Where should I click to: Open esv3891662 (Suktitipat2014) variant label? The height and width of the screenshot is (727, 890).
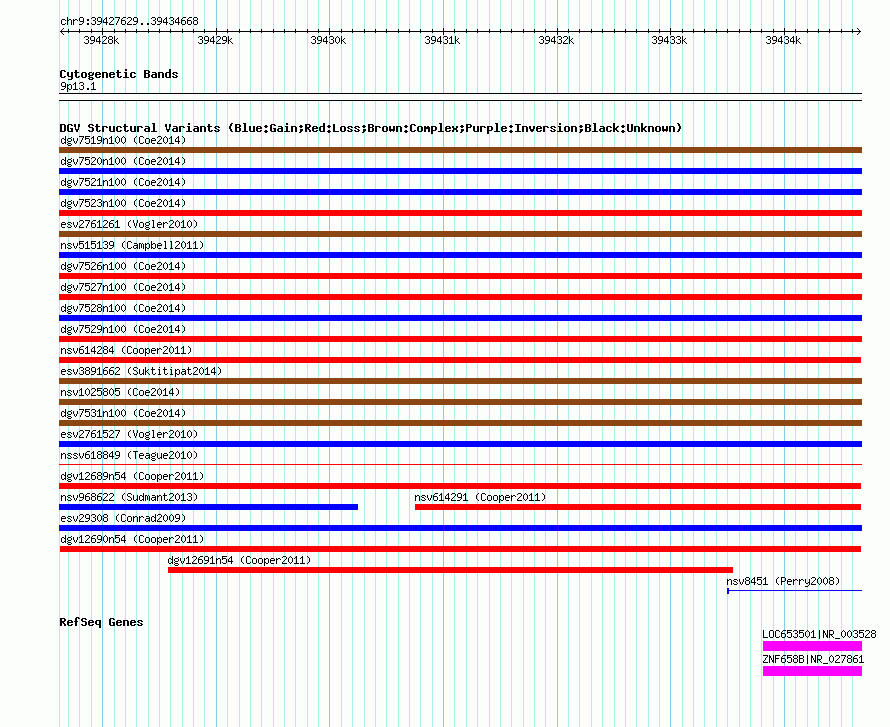141,371
